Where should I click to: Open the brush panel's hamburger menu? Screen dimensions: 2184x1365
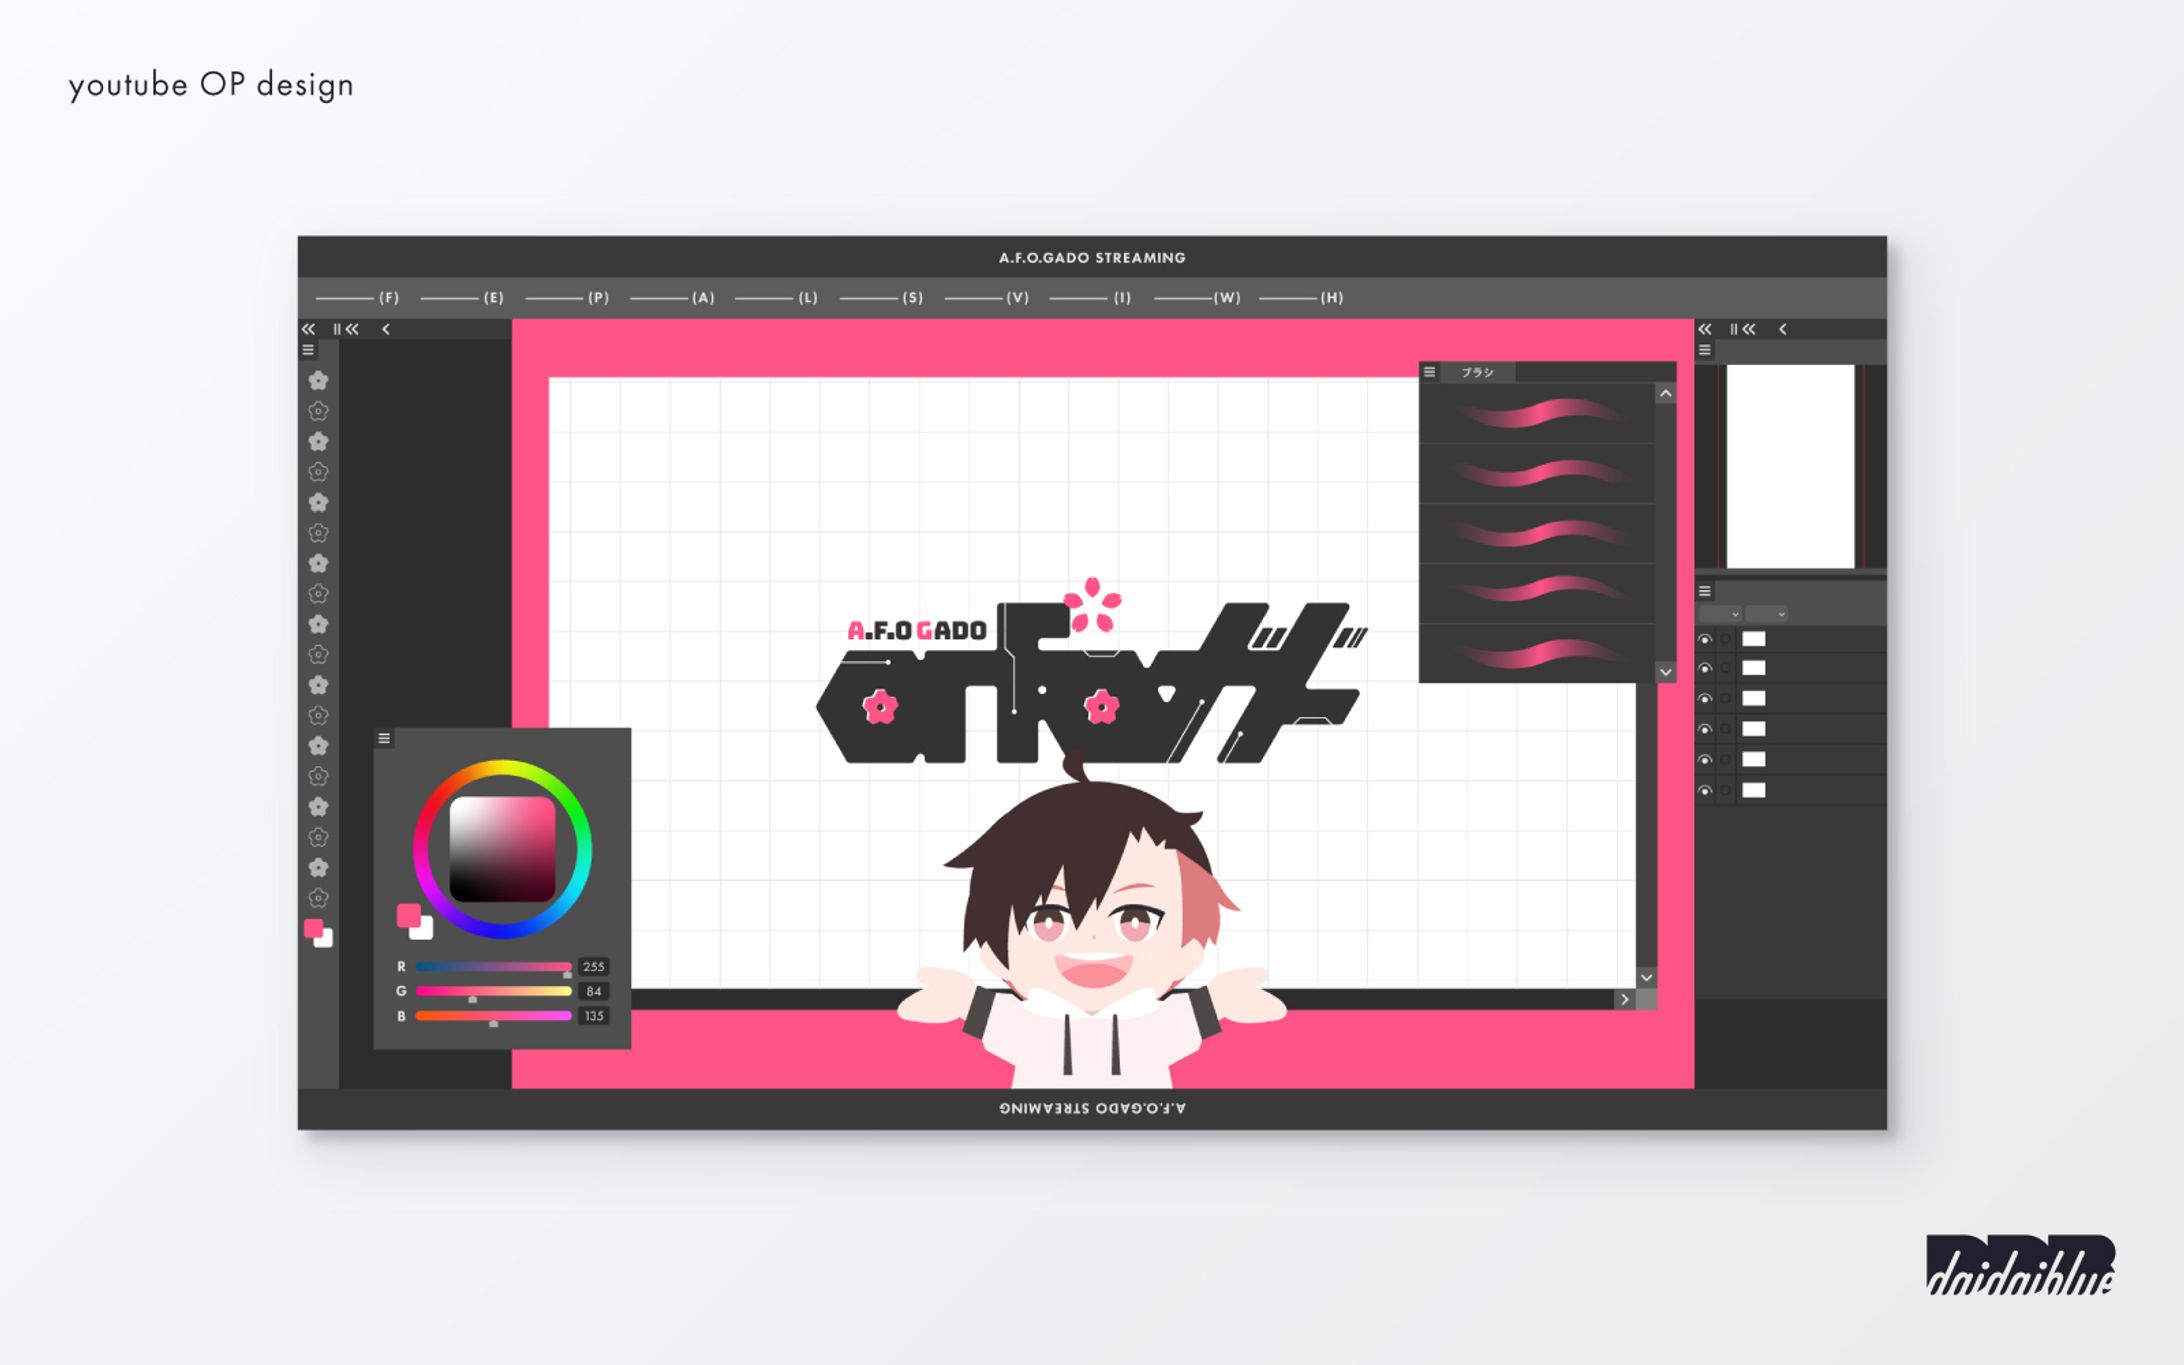[x=1430, y=372]
